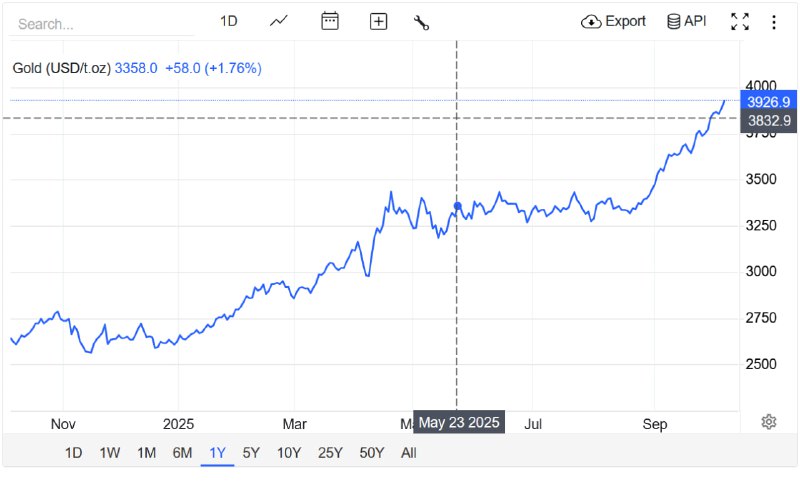Viewport: 800px width, 498px height.
Task: Select the 6M time range
Action: (182, 452)
